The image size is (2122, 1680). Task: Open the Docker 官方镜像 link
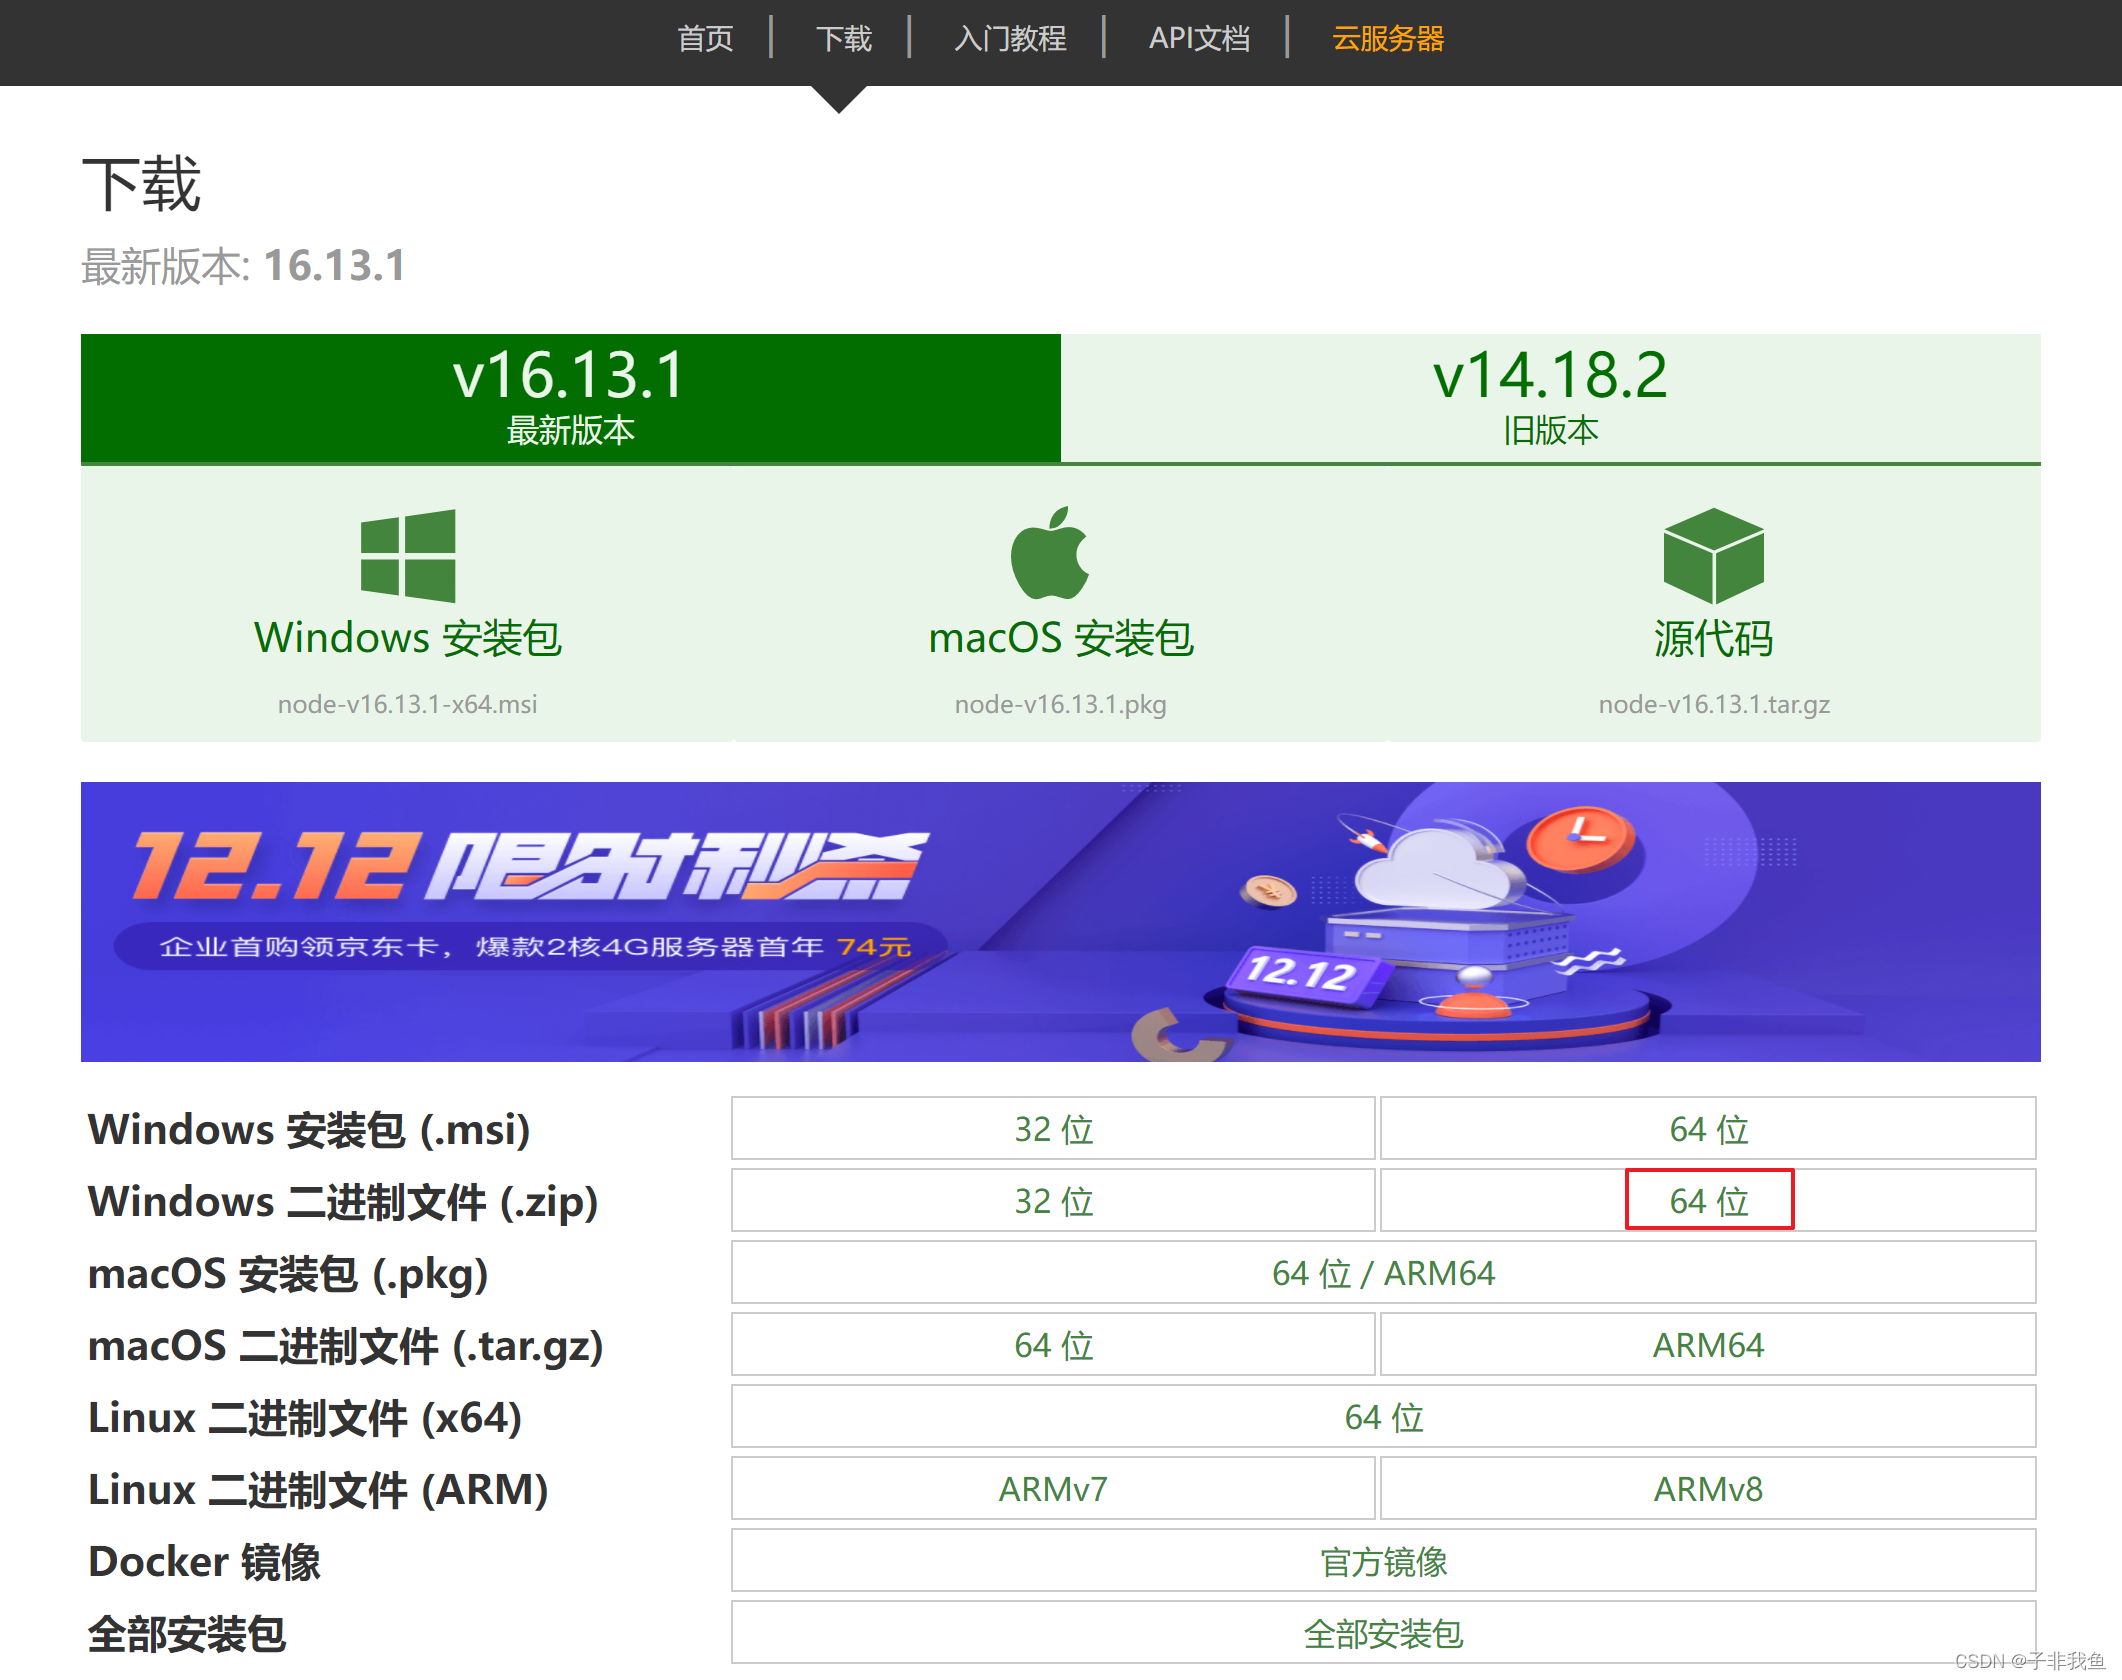click(x=1382, y=1561)
